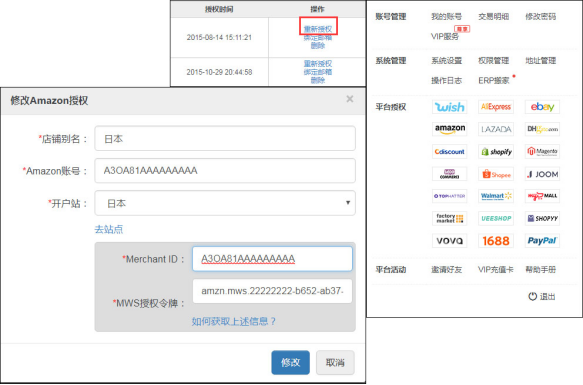Follow the 去站点 link
The height and width of the screenshot is (385, 583).
pos(109,229)
